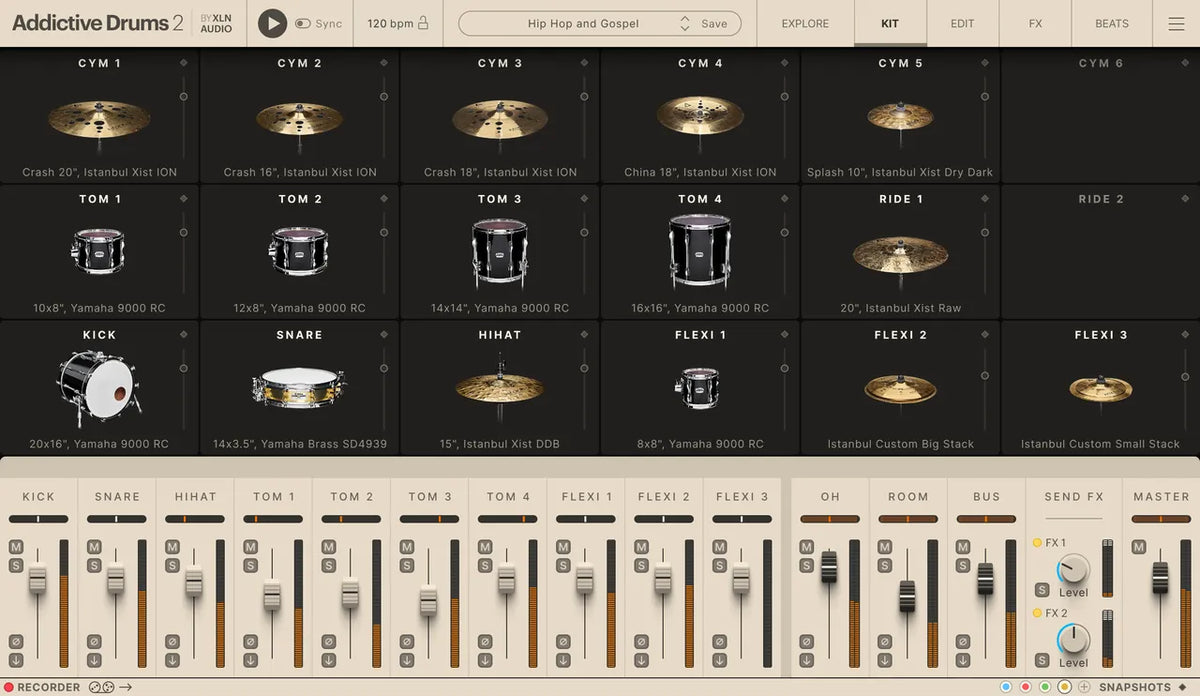Click the download arrow icon on Snare channel
1200x696 pixels.
pyautogui.click(x=94, y=659)
